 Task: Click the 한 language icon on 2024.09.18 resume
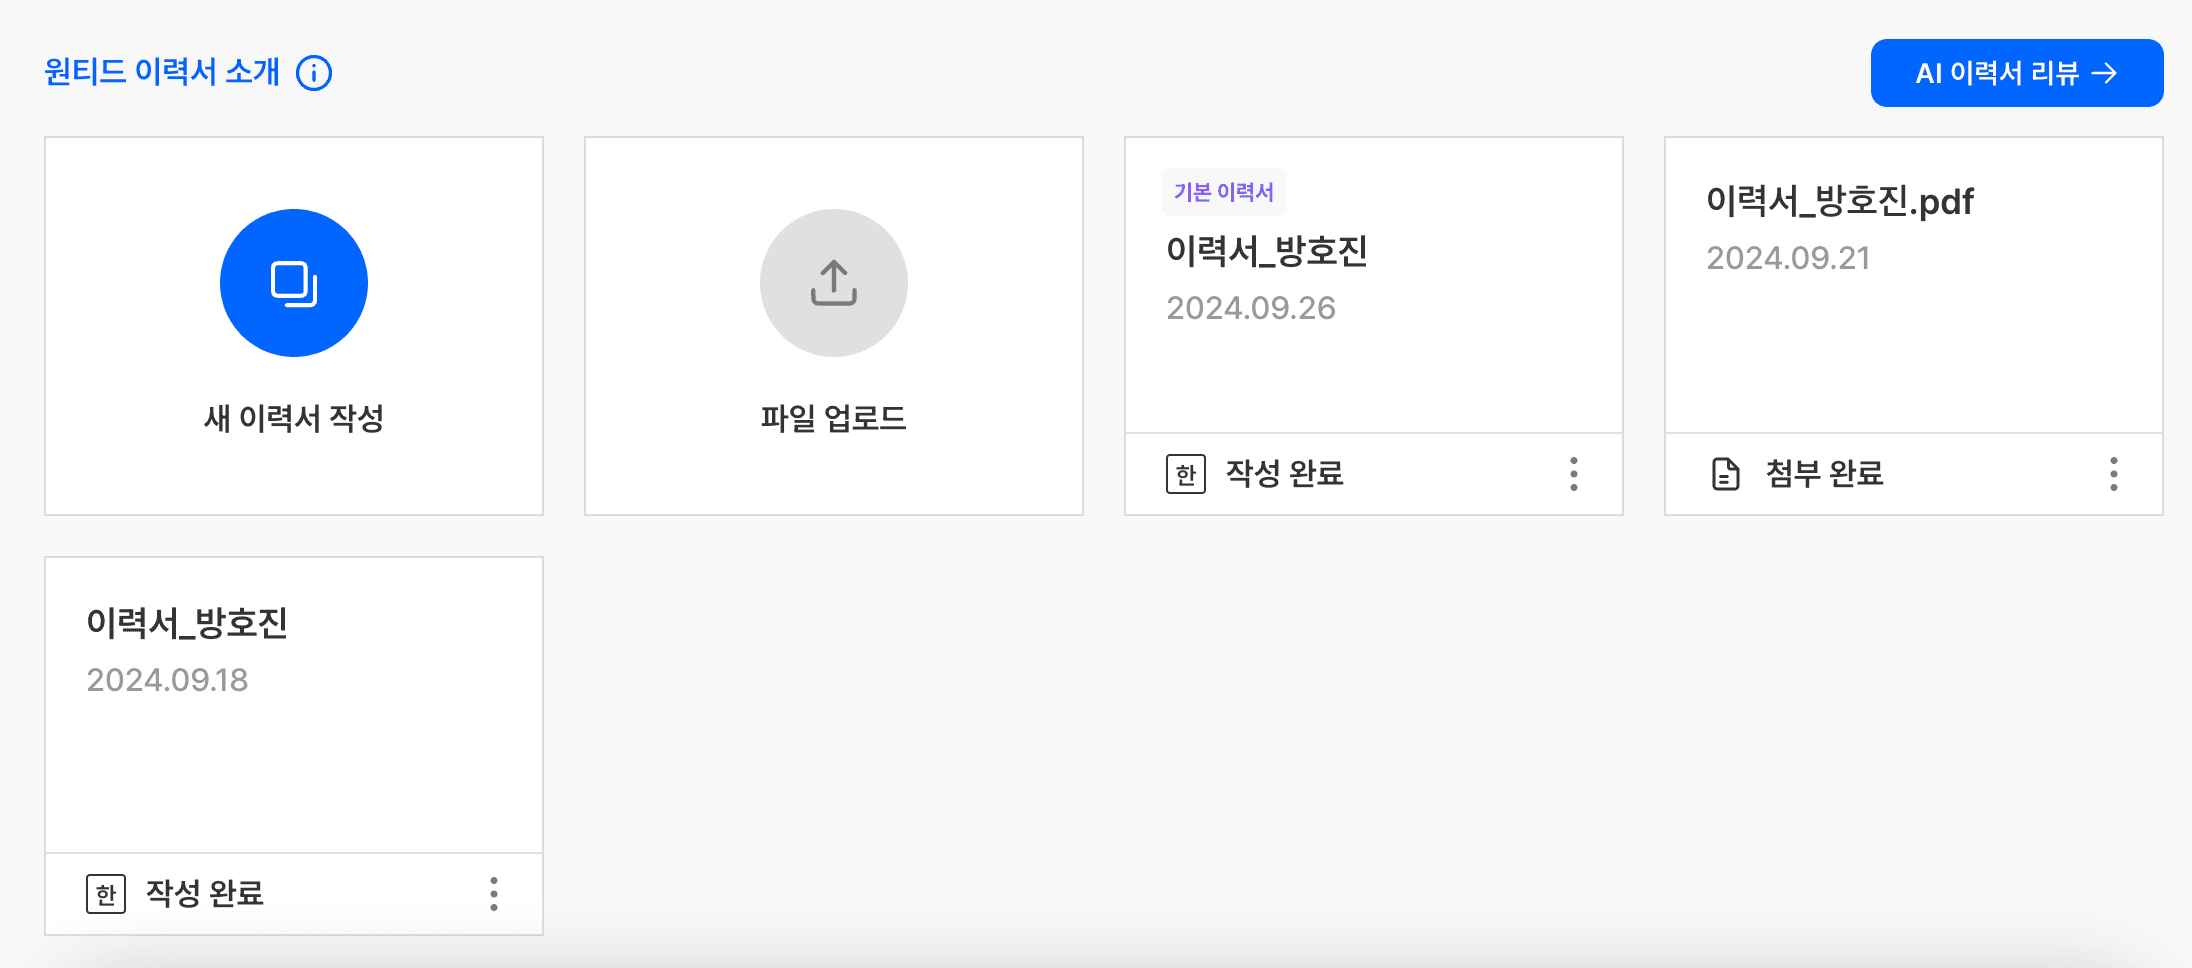(106, 894)
